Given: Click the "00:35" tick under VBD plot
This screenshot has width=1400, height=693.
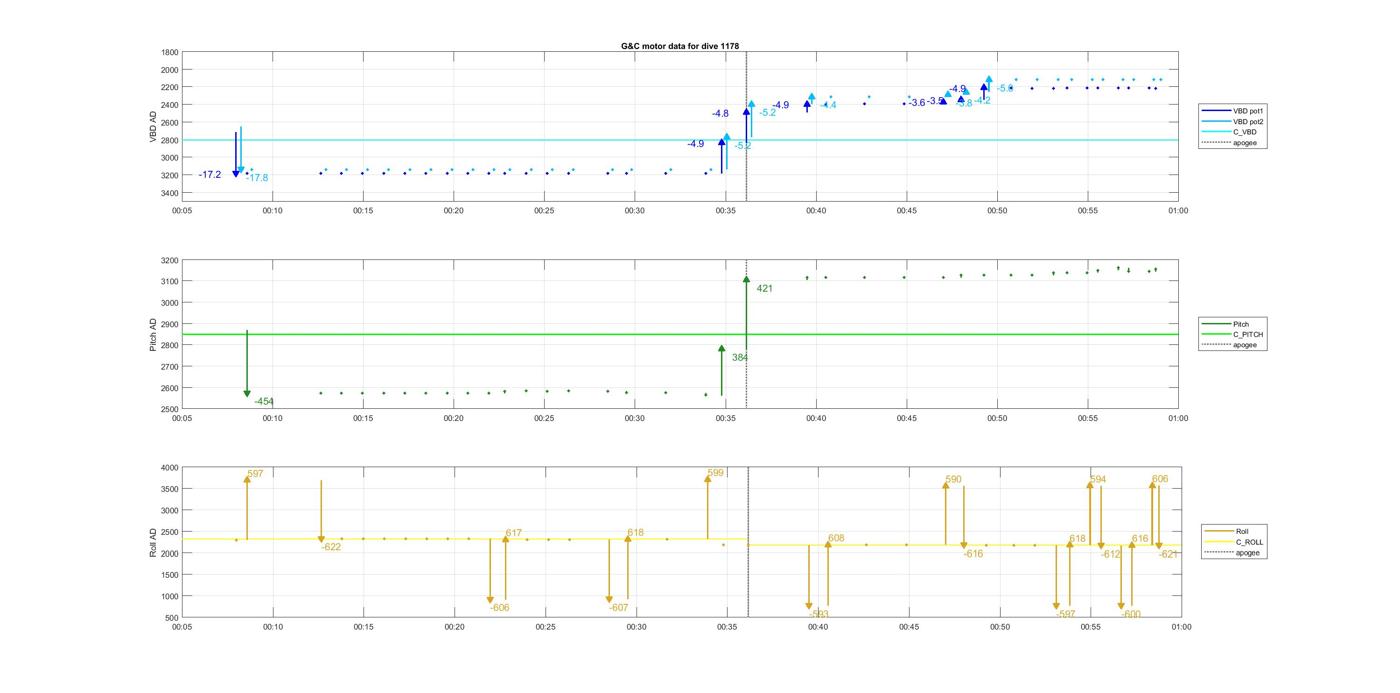Looking at the screenshot, I should pos(725,211).
